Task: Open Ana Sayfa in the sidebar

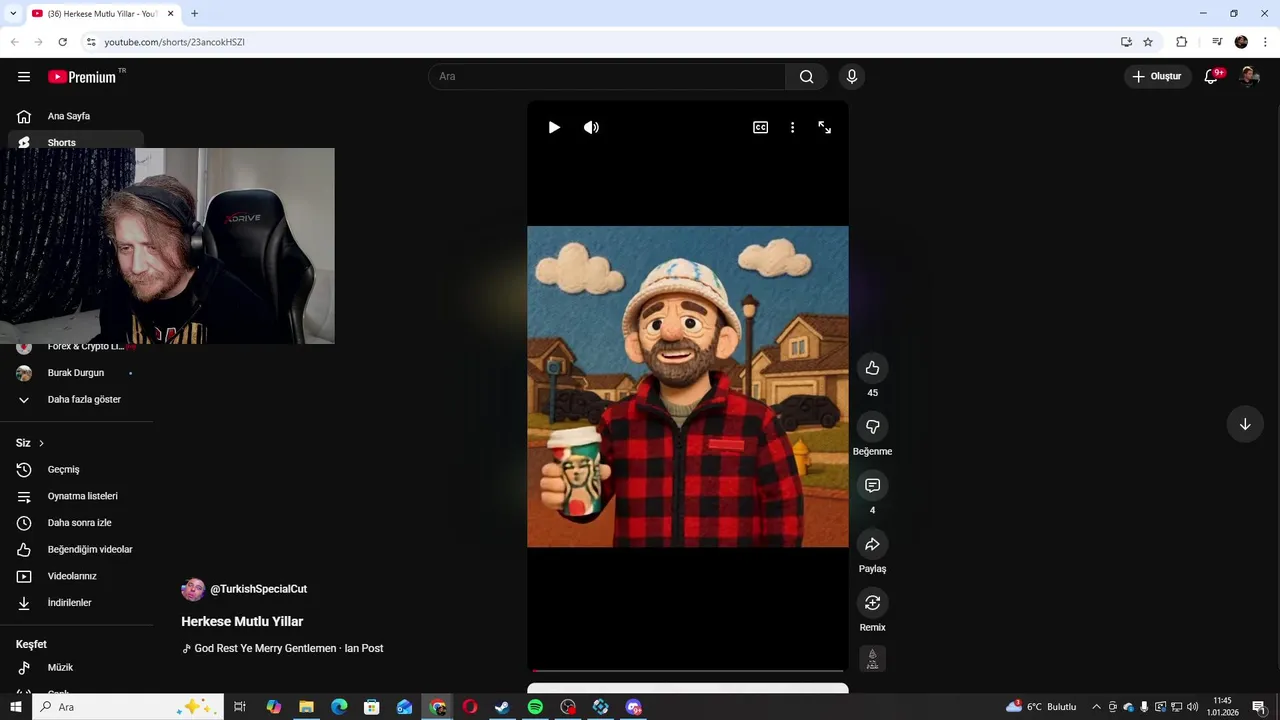Action: tap(76, 116)
